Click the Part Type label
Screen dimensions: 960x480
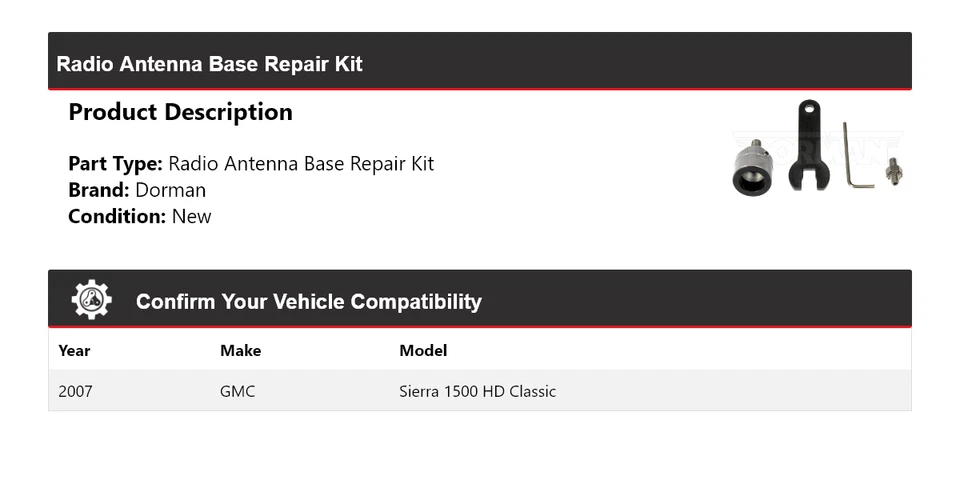115,164
